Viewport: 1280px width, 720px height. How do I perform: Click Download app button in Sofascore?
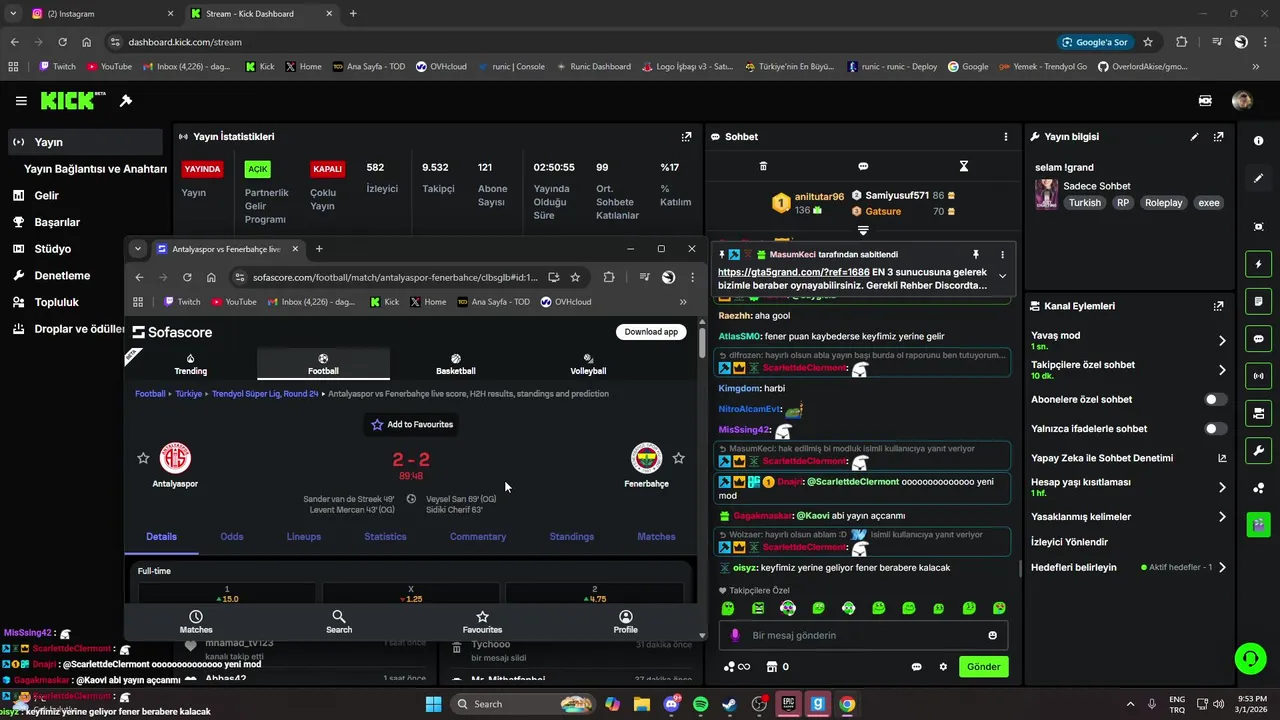point(651,332)
